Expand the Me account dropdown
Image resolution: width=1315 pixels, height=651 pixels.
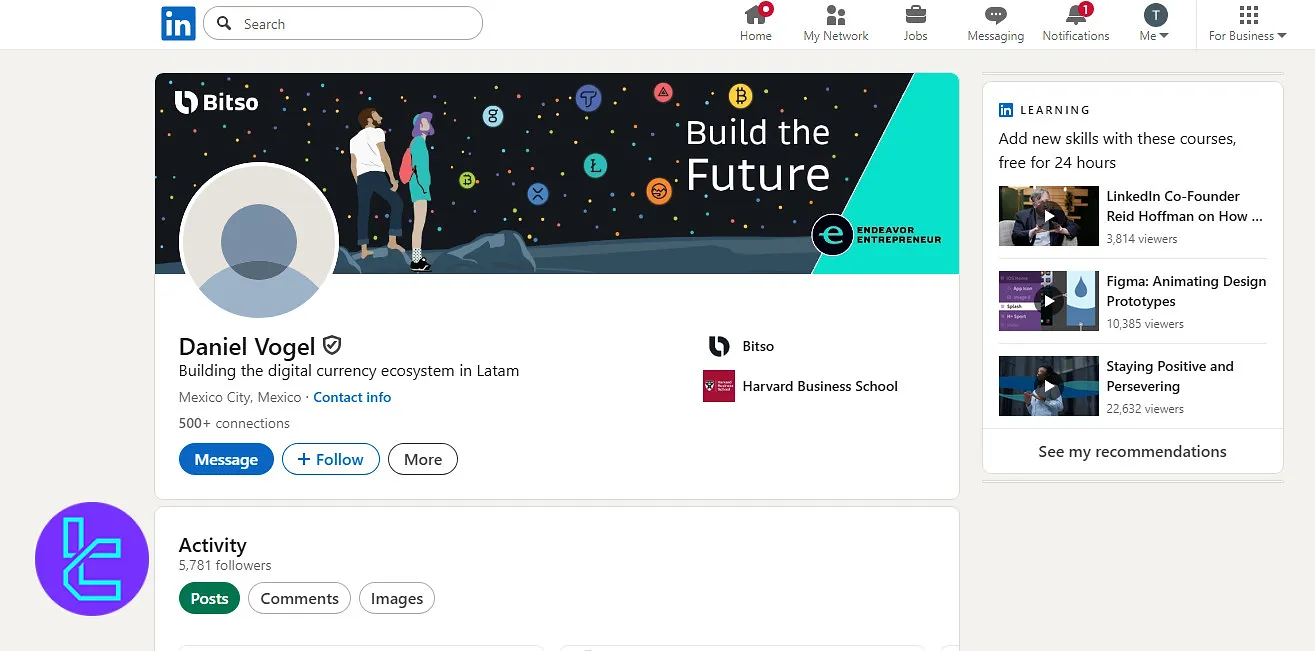point(1155,24)
